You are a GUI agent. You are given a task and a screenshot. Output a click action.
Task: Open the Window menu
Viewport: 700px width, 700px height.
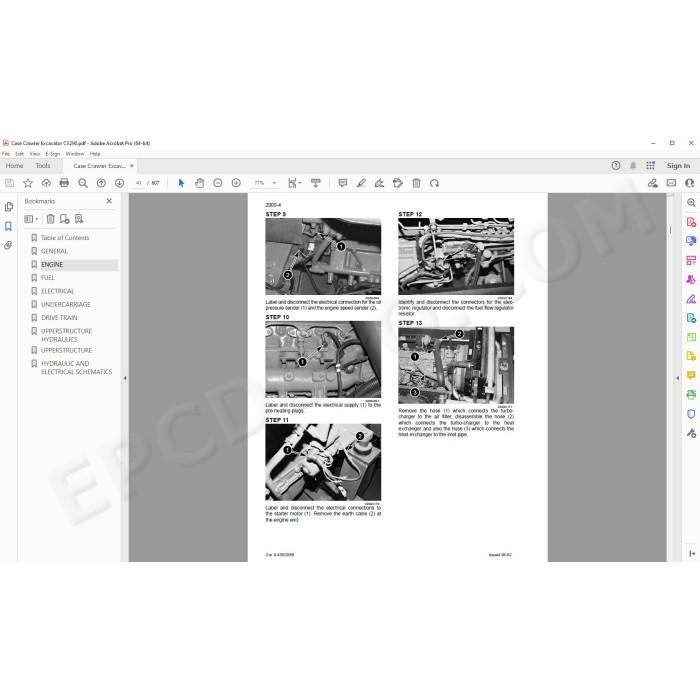[75, 154]
